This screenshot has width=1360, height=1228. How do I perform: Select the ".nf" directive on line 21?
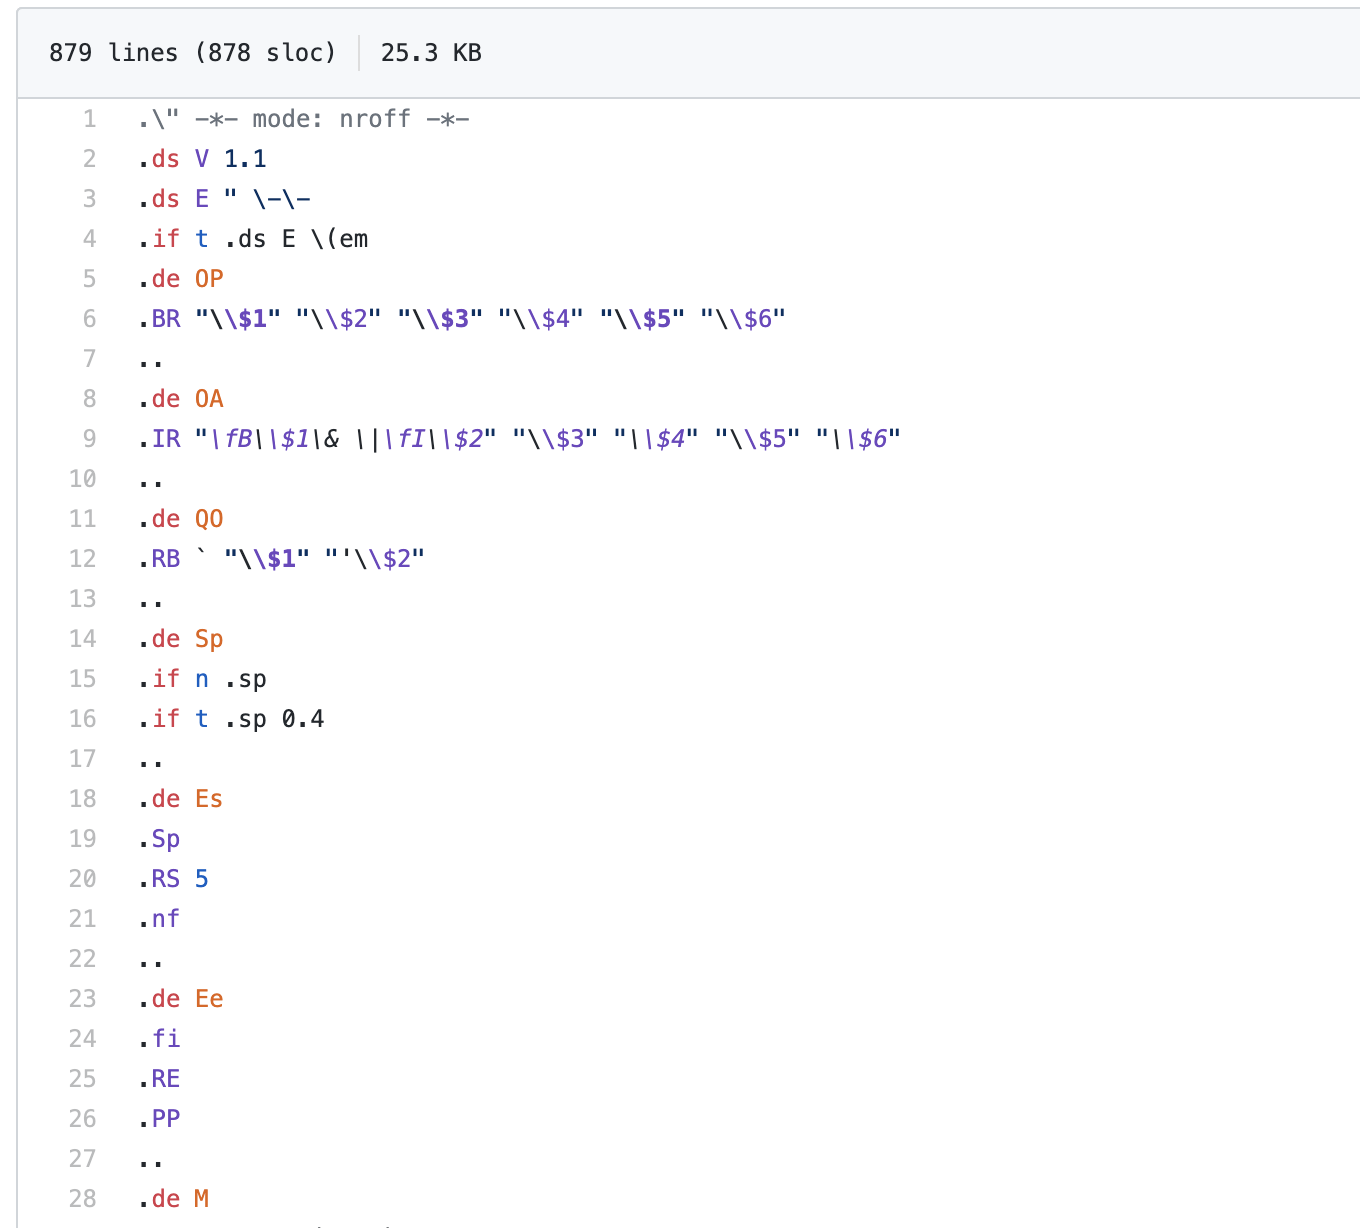pos(160,918)
